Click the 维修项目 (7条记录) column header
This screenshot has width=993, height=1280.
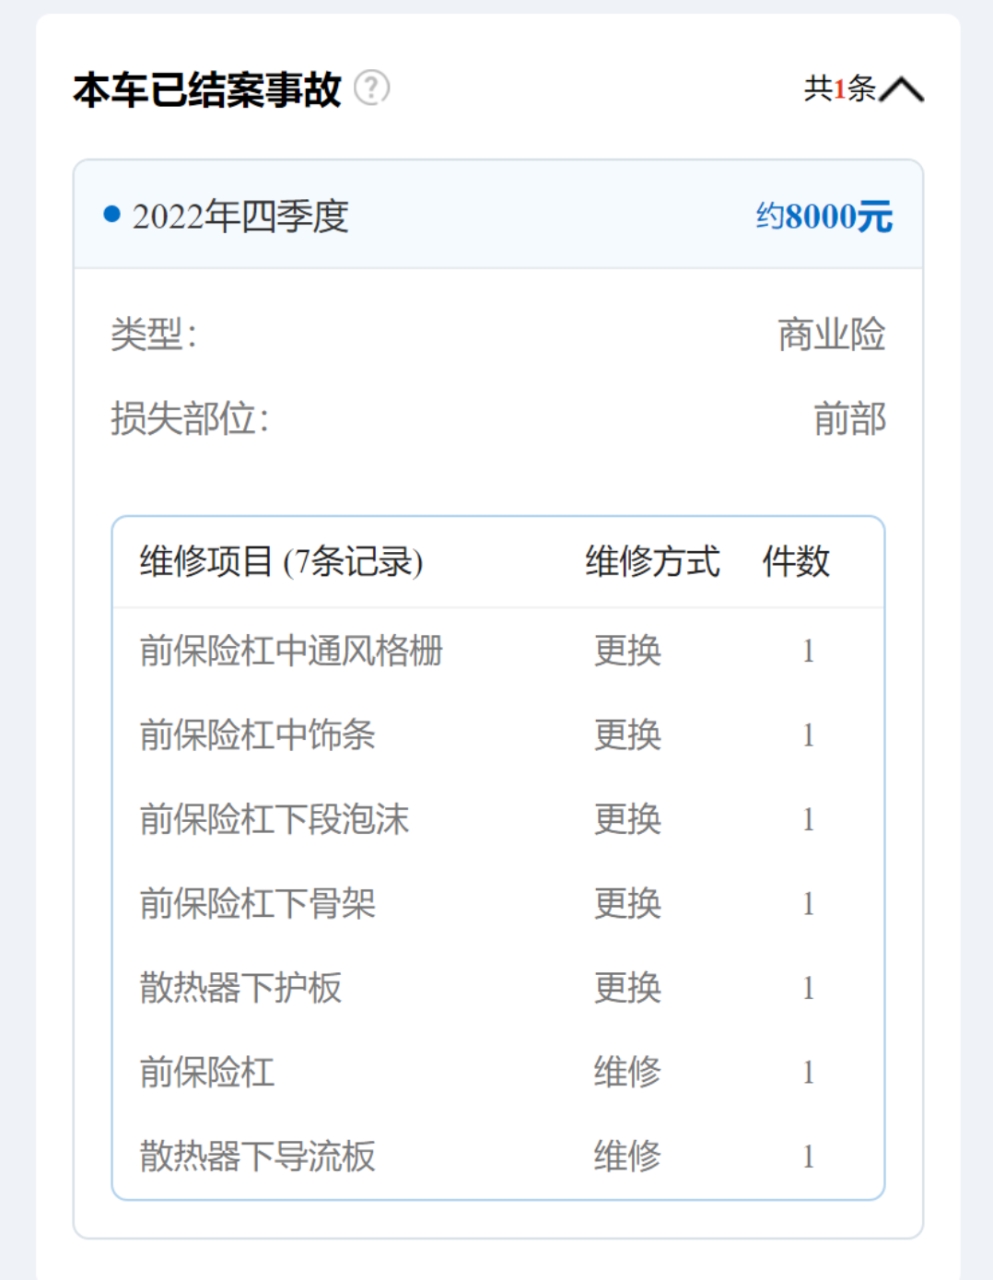click(282, 561)
